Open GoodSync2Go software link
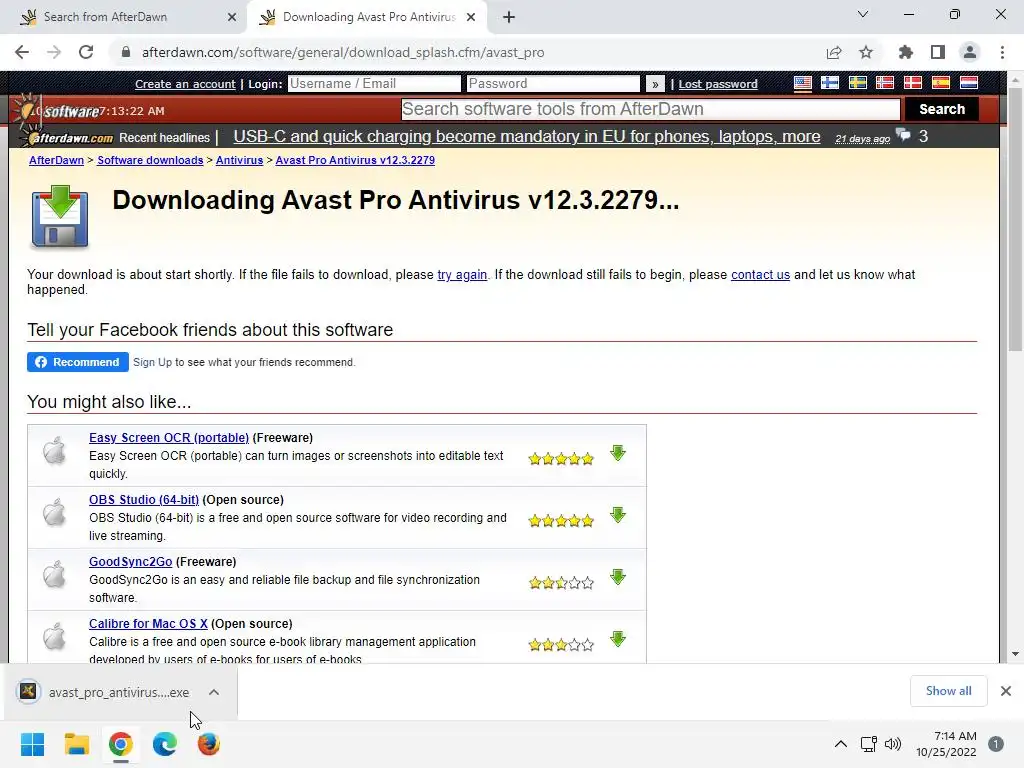This screenshot has width=1024, height=768. (x=131, y=562)
